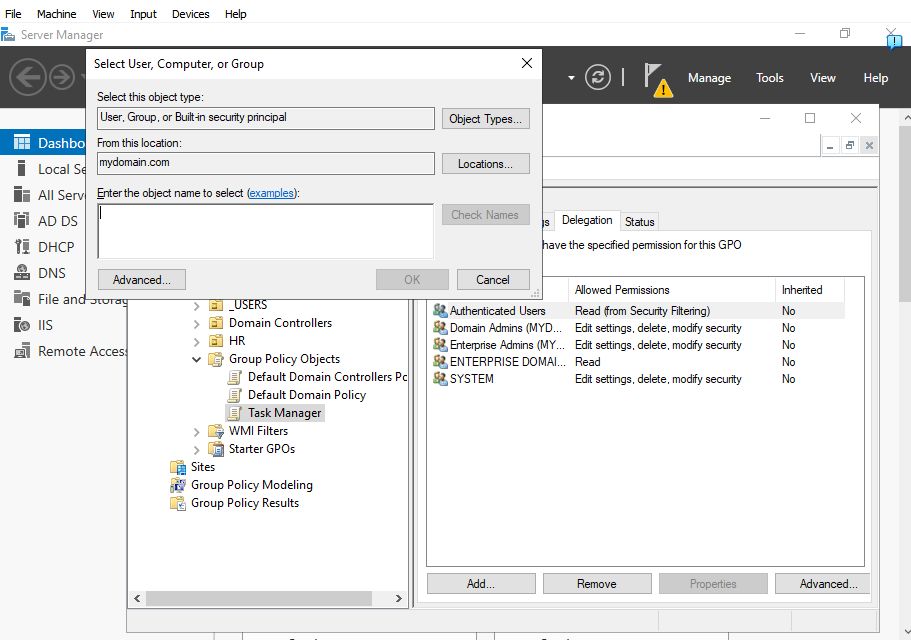Screen dimensions: 911x640
Task: Cancel the Select User dialog
Action: point(493,279)
